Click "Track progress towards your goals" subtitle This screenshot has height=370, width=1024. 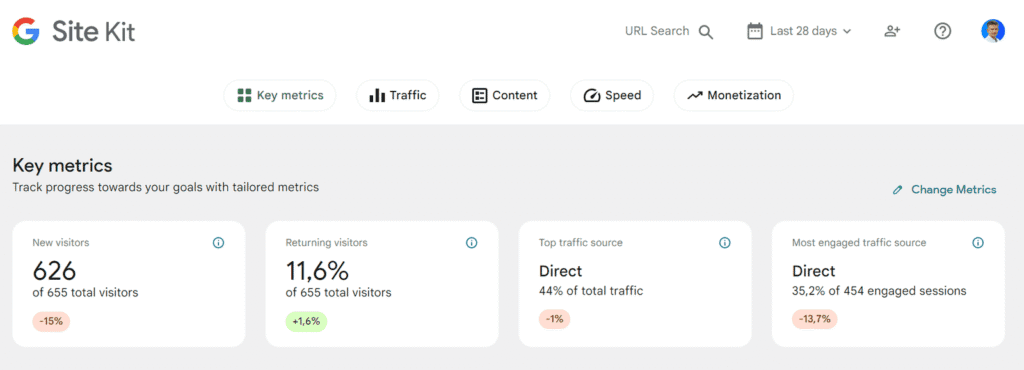(166, 187)
